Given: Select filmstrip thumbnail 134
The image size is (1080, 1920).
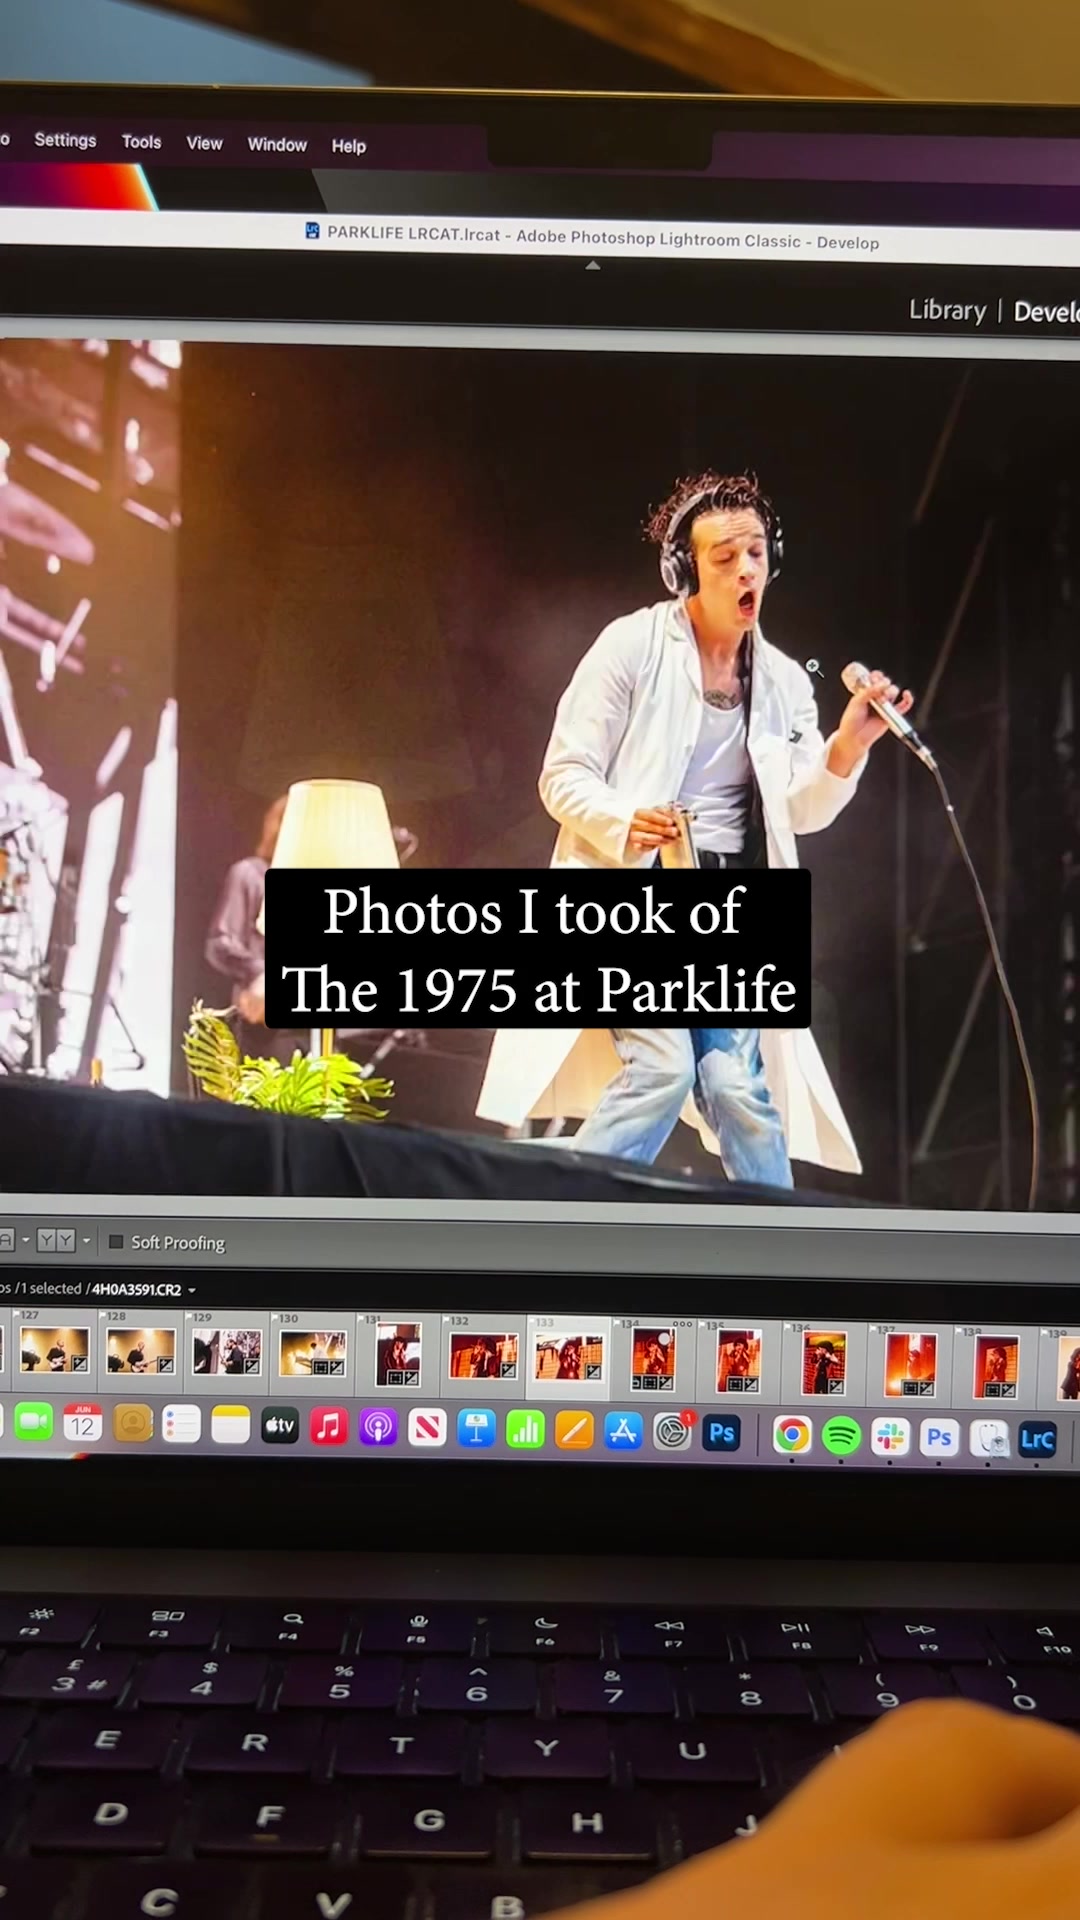Looking at the screenshot, I should point(653,1358).
